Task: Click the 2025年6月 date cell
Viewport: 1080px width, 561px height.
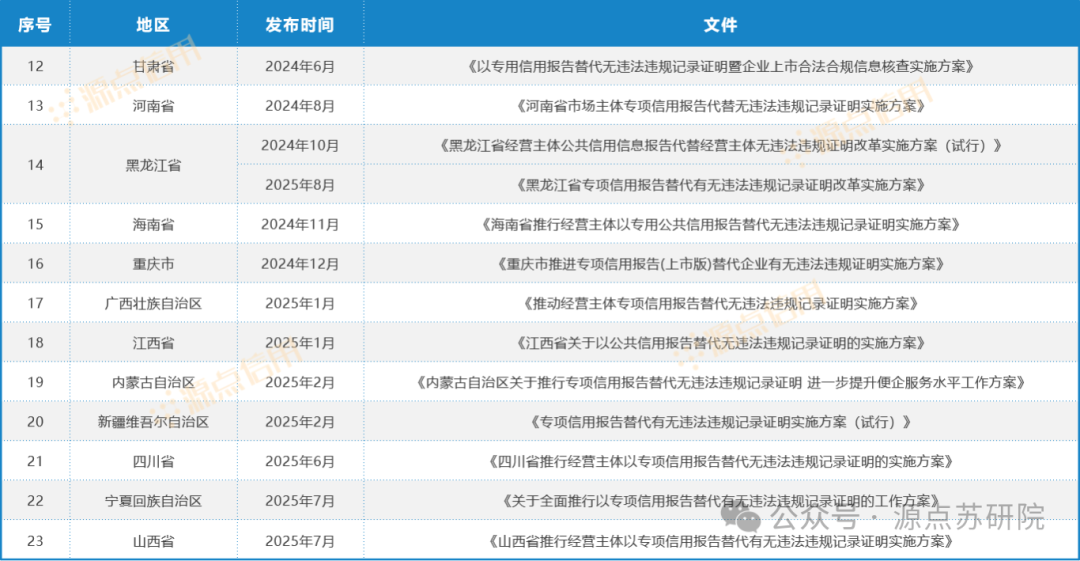Action: point(300,461)
